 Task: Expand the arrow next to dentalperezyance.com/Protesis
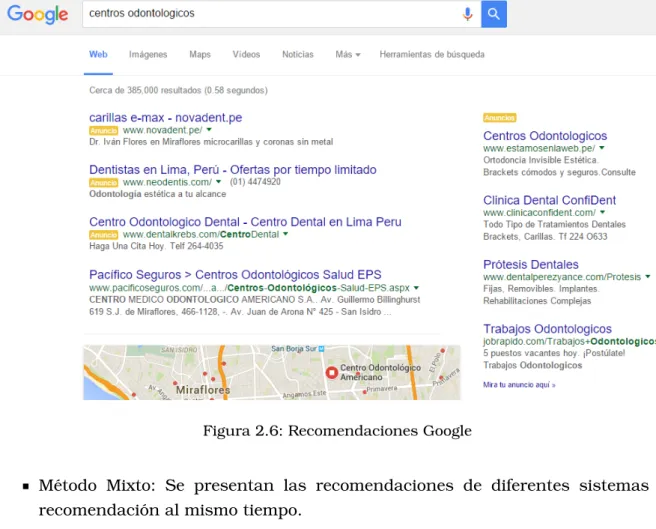click(x=648, y=277)
